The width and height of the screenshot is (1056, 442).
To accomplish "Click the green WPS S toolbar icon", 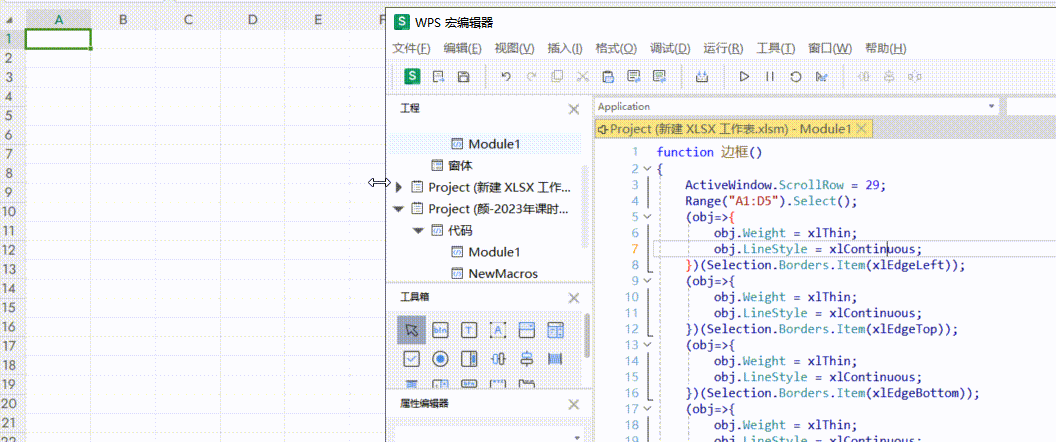I will point(411,76).
